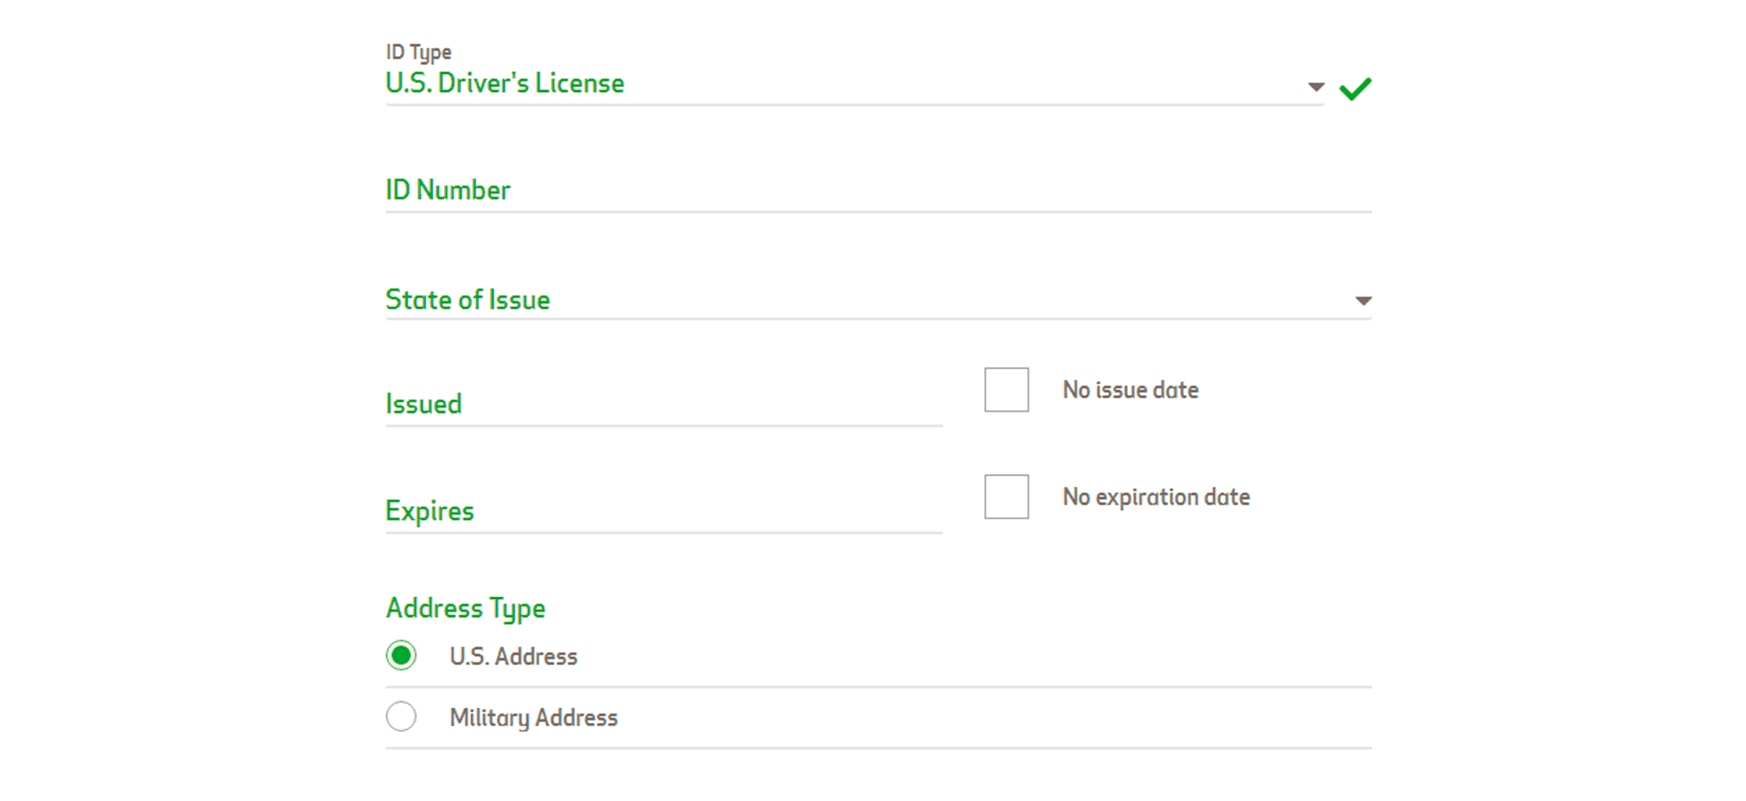The width and height of the screenshot is (1746, 801).
Task: Click into the Expires date field
Action: [x=663, y=511]
